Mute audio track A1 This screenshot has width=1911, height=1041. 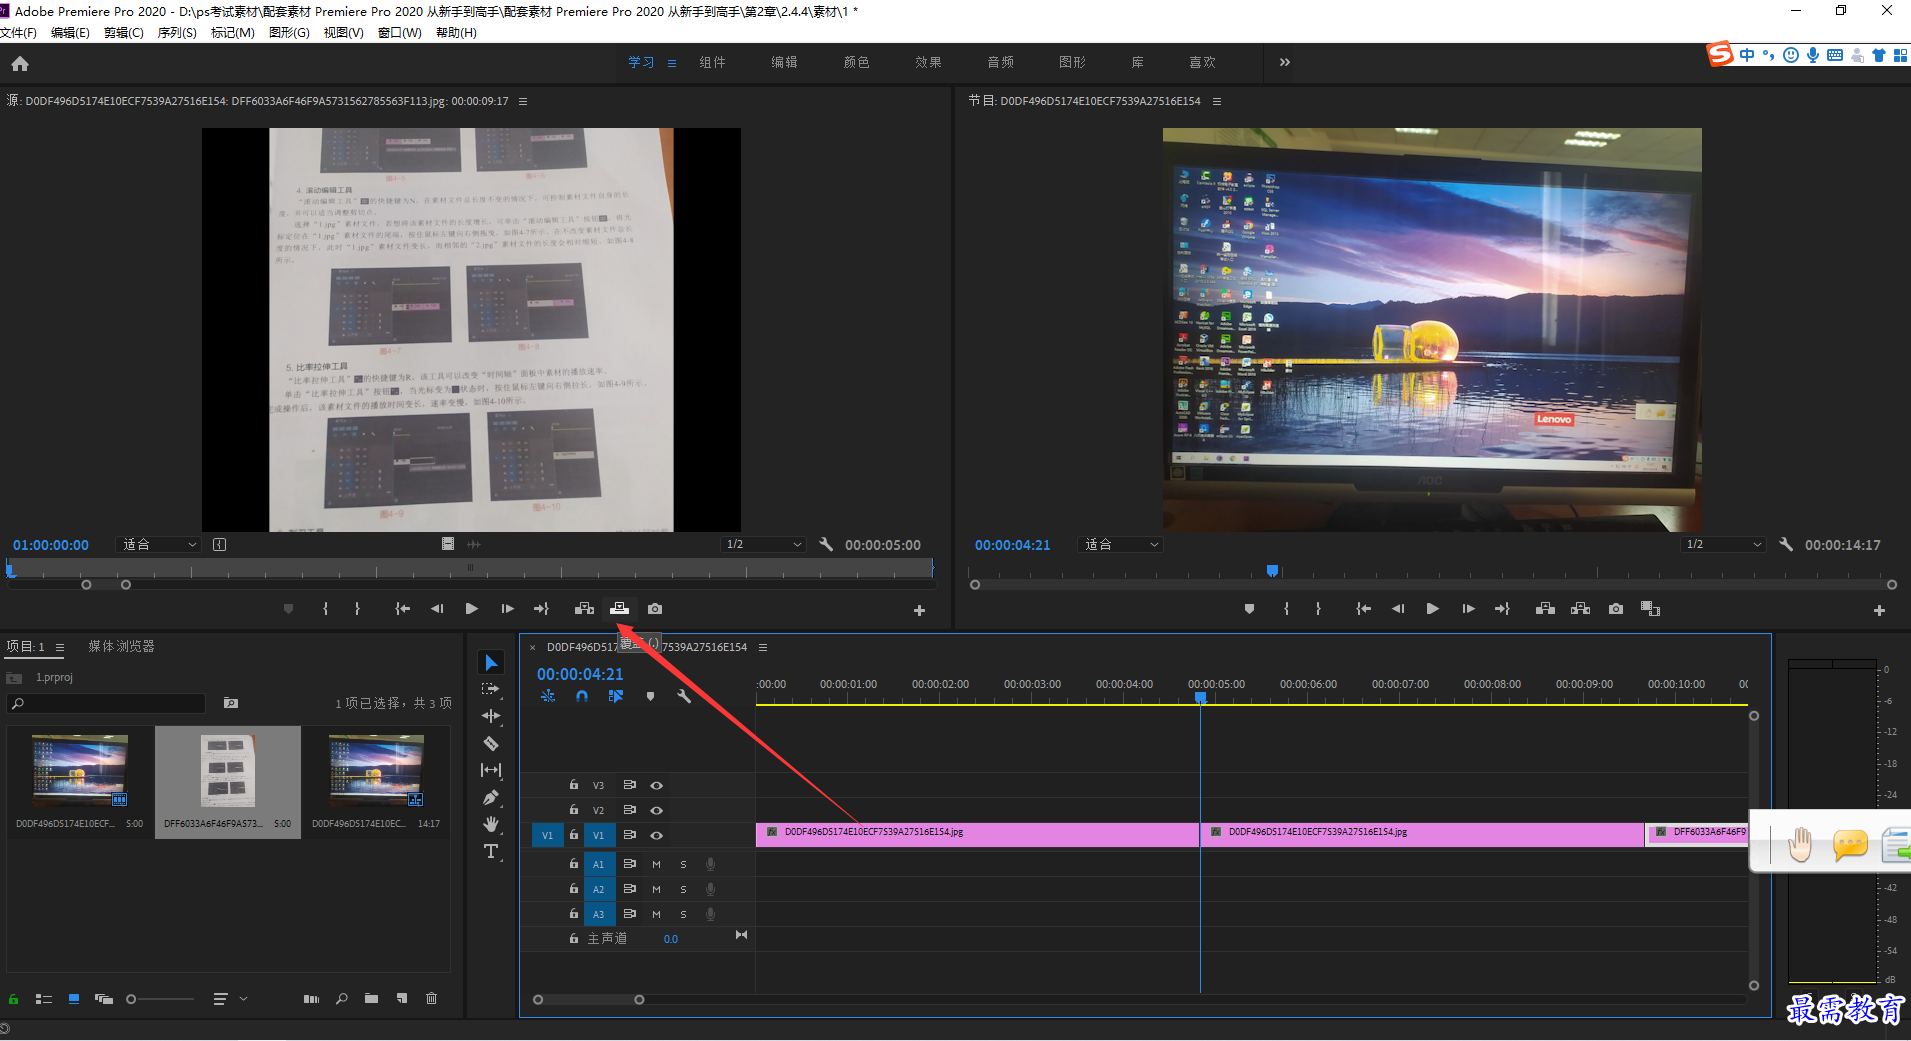tap(656, 864)
